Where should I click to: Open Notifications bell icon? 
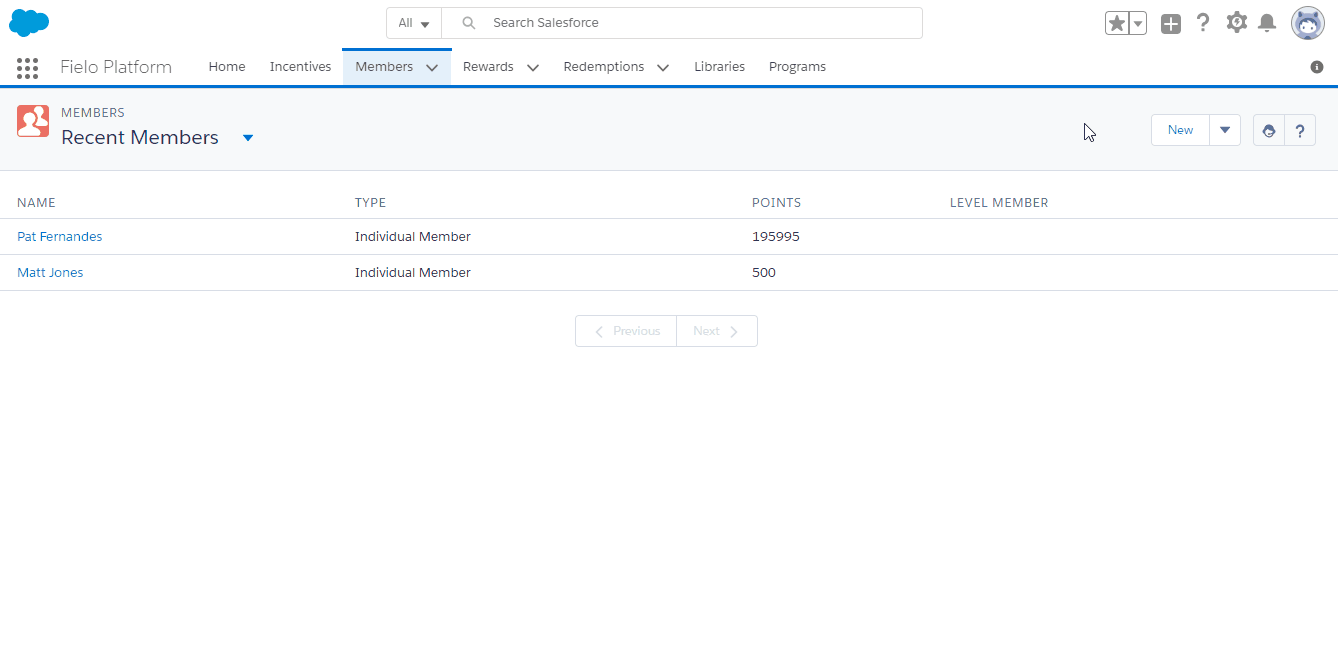click(x=1267, y=23)
